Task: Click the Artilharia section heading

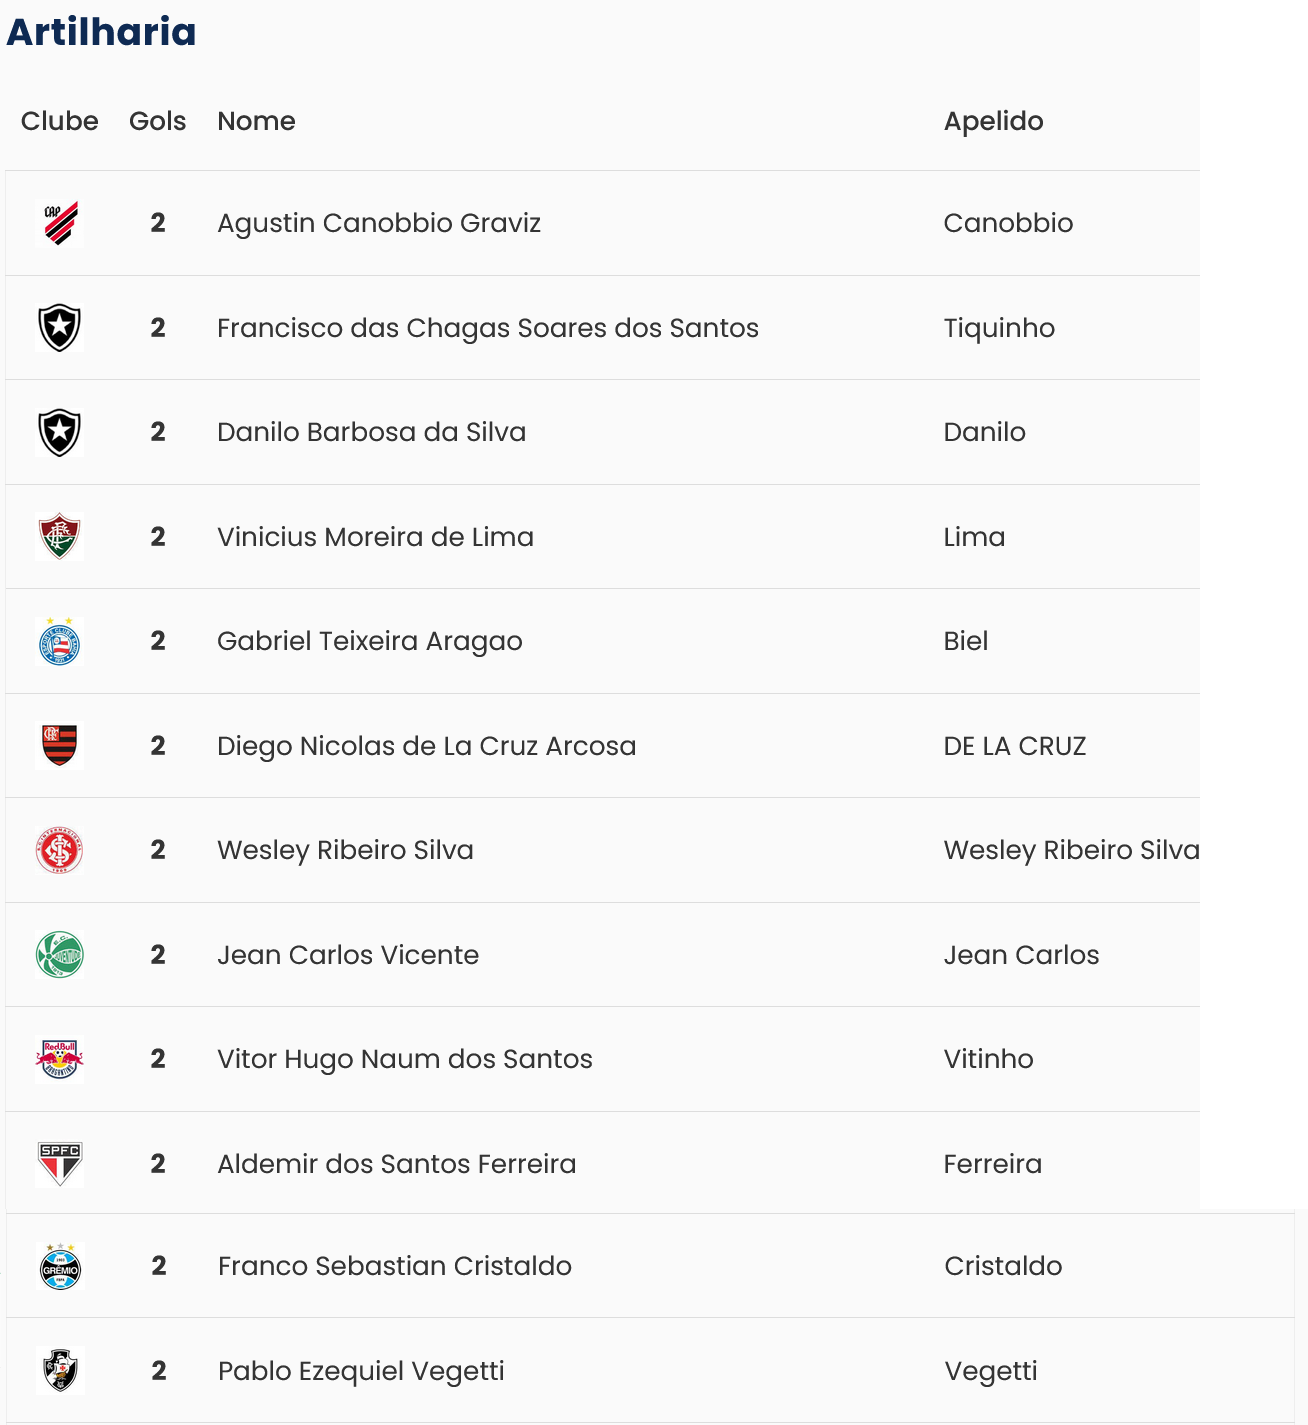Action: 101,32
